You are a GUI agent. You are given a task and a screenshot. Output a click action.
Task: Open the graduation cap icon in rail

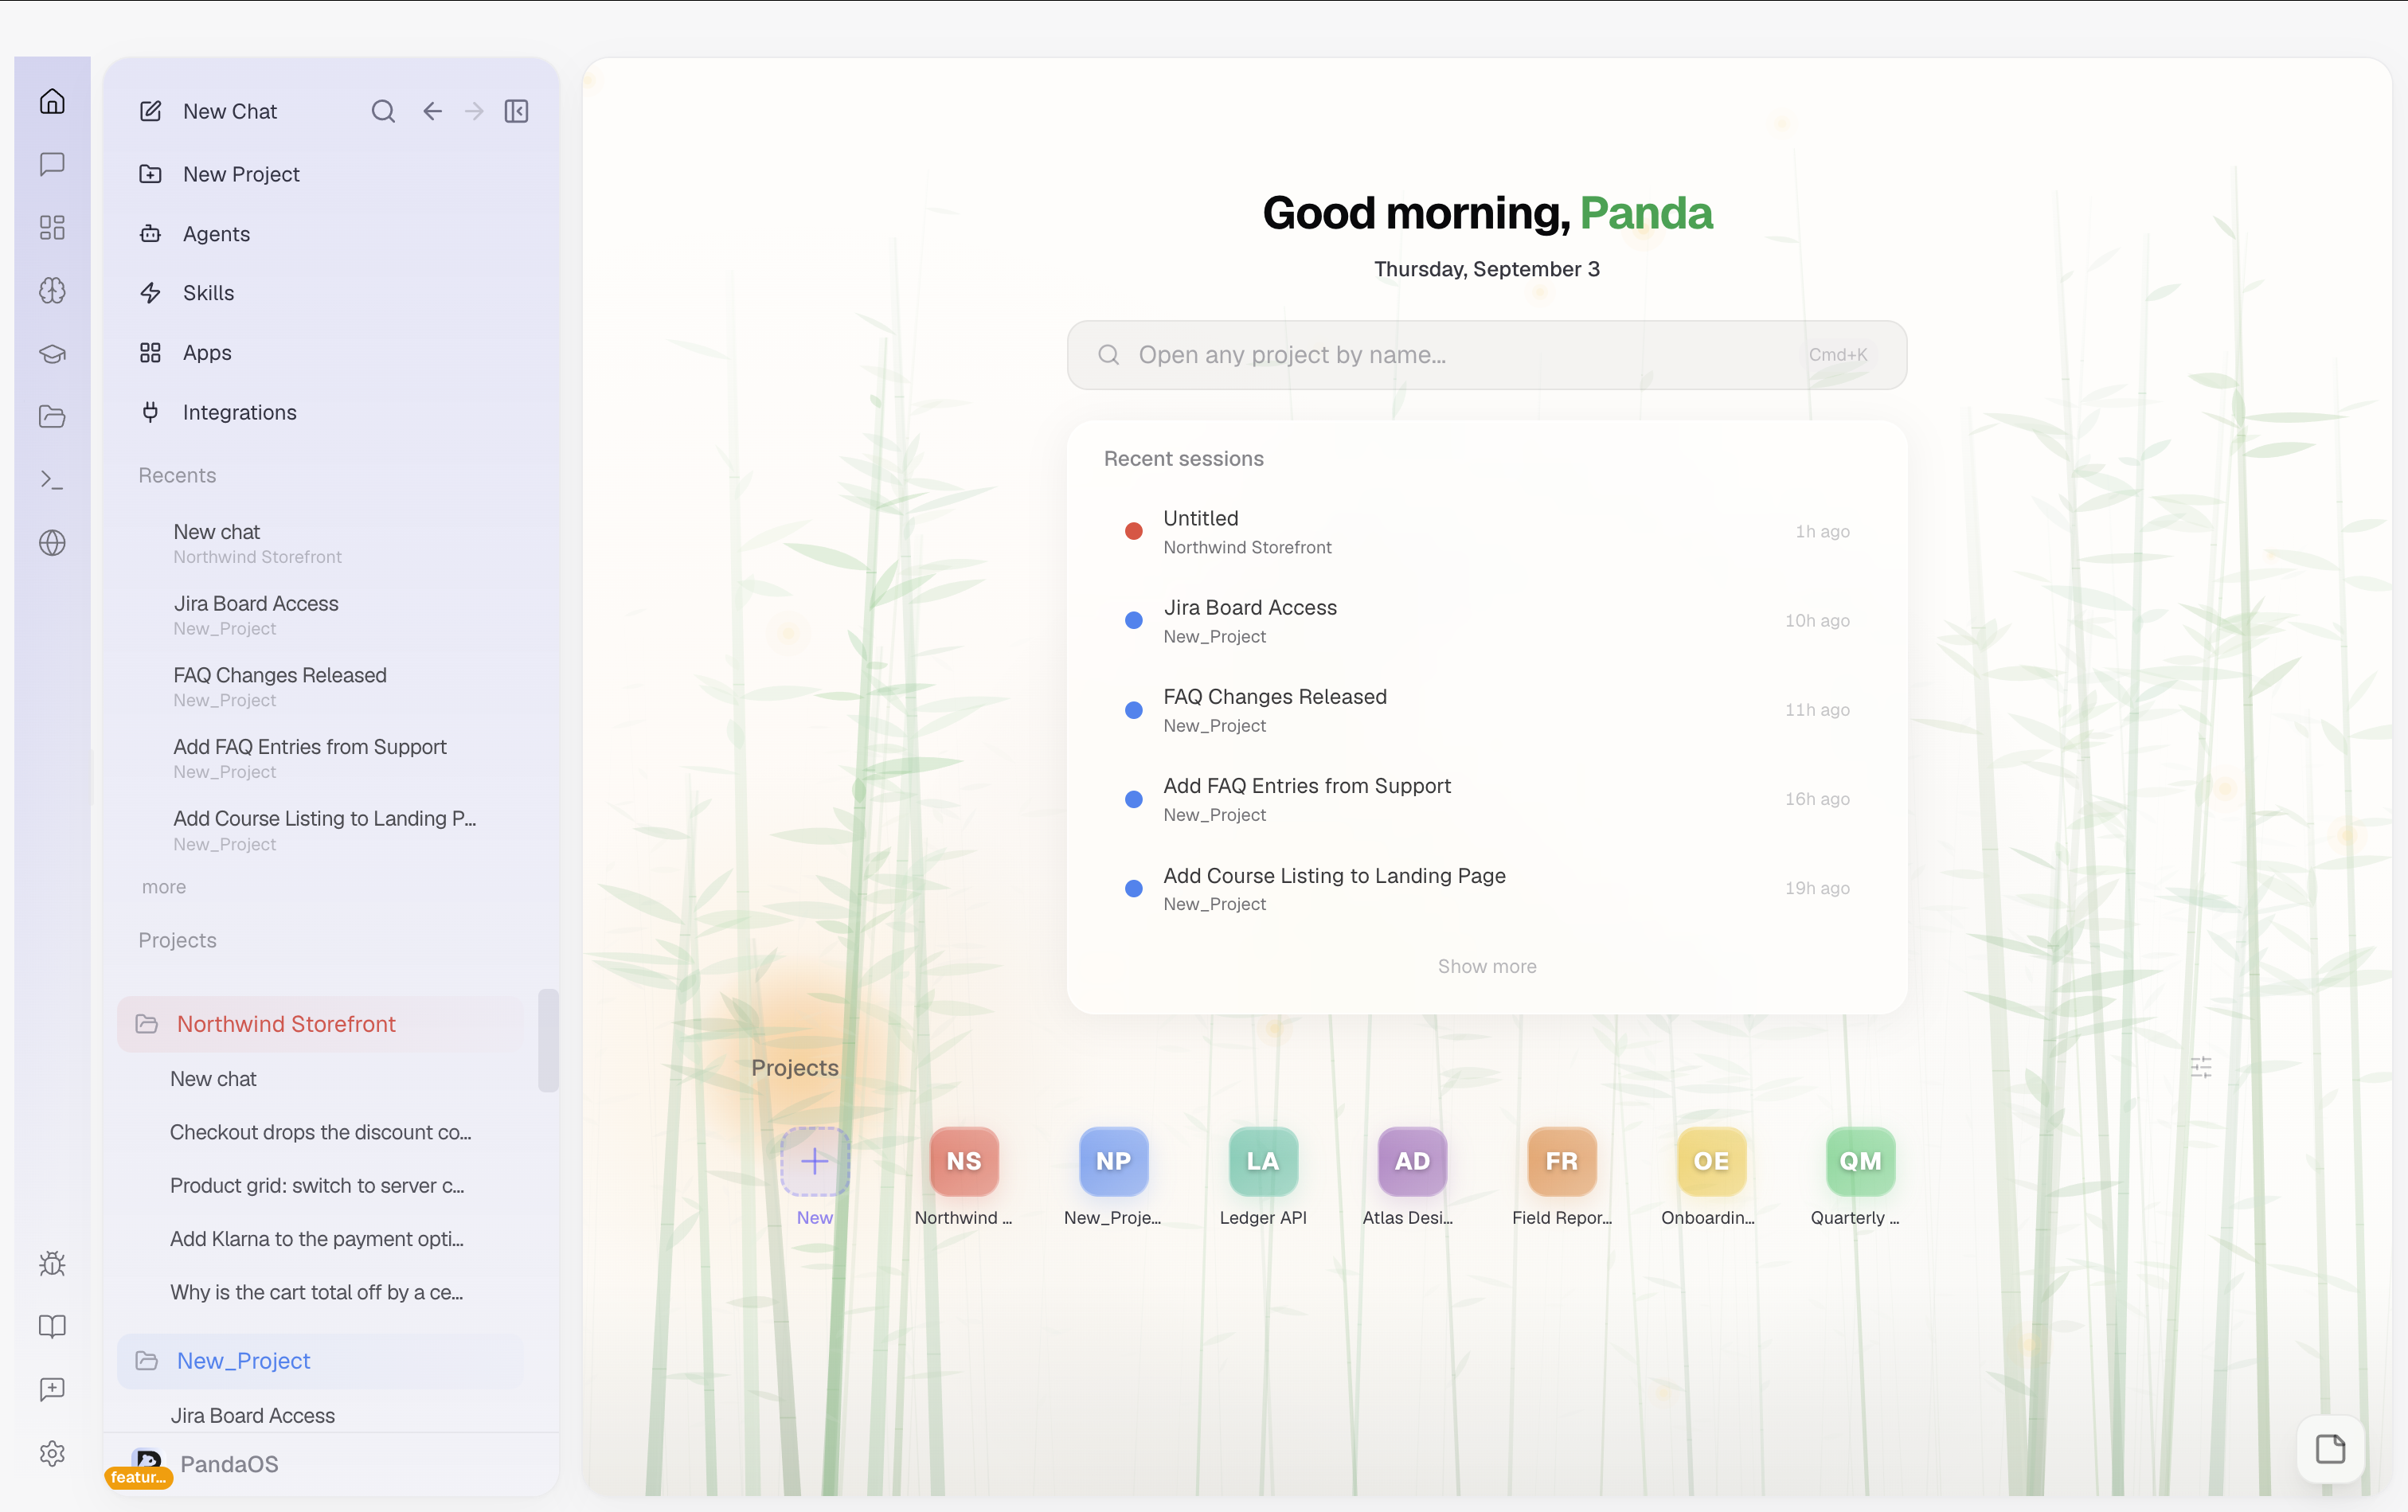coord(52,353)
